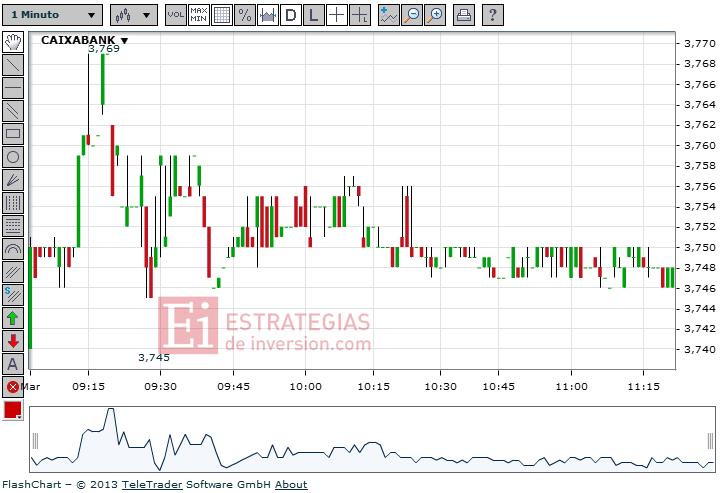The height and width of the screenshot is (493, 721).
Task: Click the 3,769 high price label
Action: [x=103, y=49]
